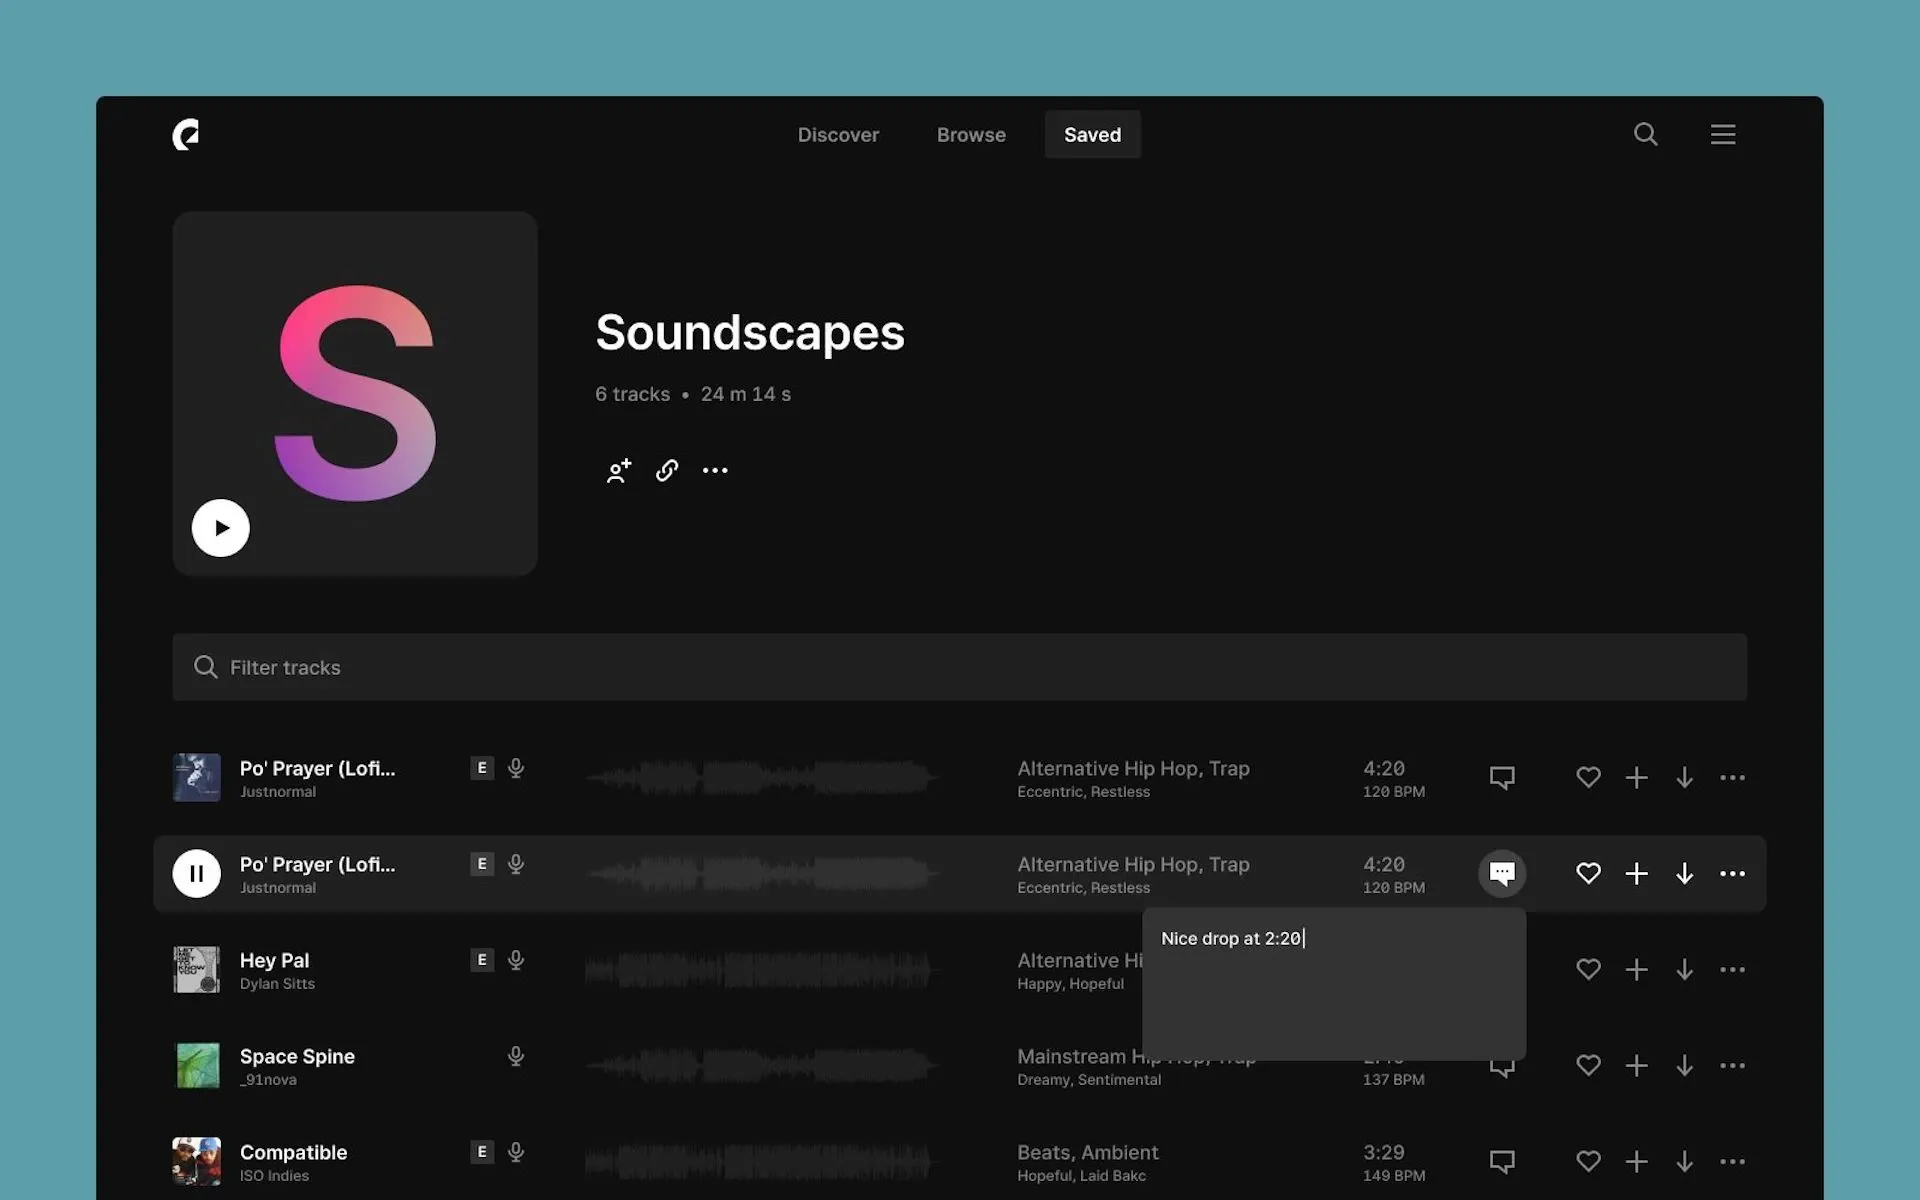1920x1200 pixels.
Task: Like the Hey Pal track
Action: (x=1588, y=969)
